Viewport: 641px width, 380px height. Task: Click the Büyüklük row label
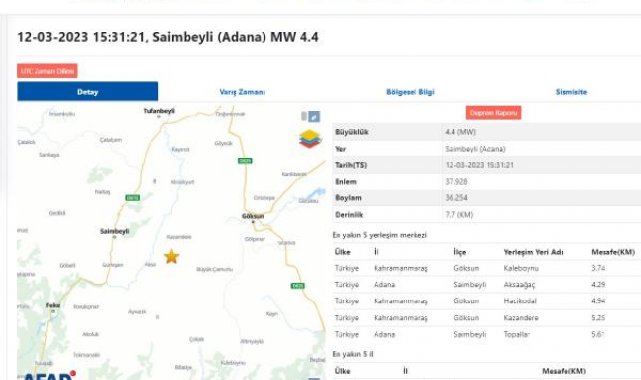(352, 132)
